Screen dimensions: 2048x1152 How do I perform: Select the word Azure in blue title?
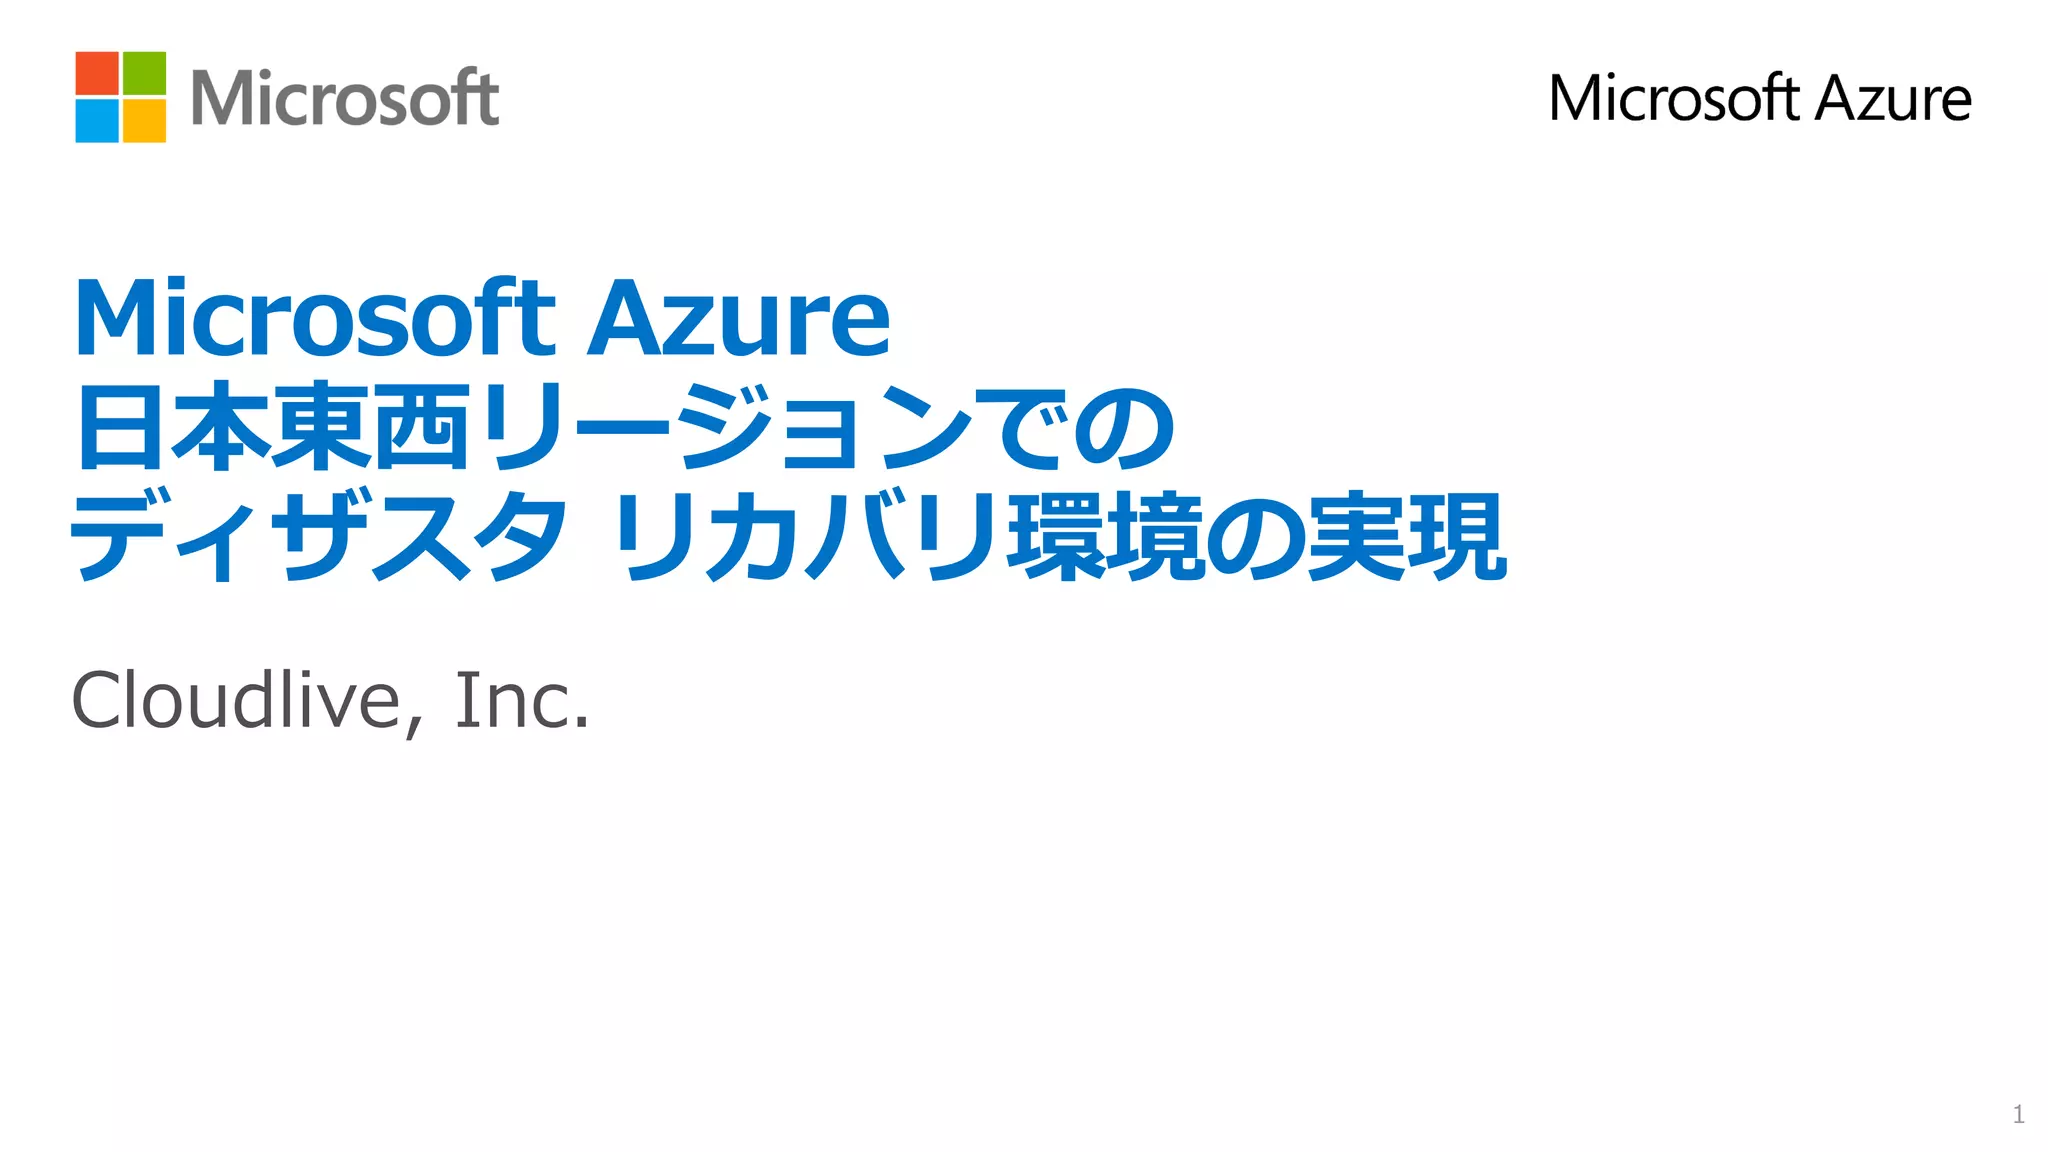738,317
